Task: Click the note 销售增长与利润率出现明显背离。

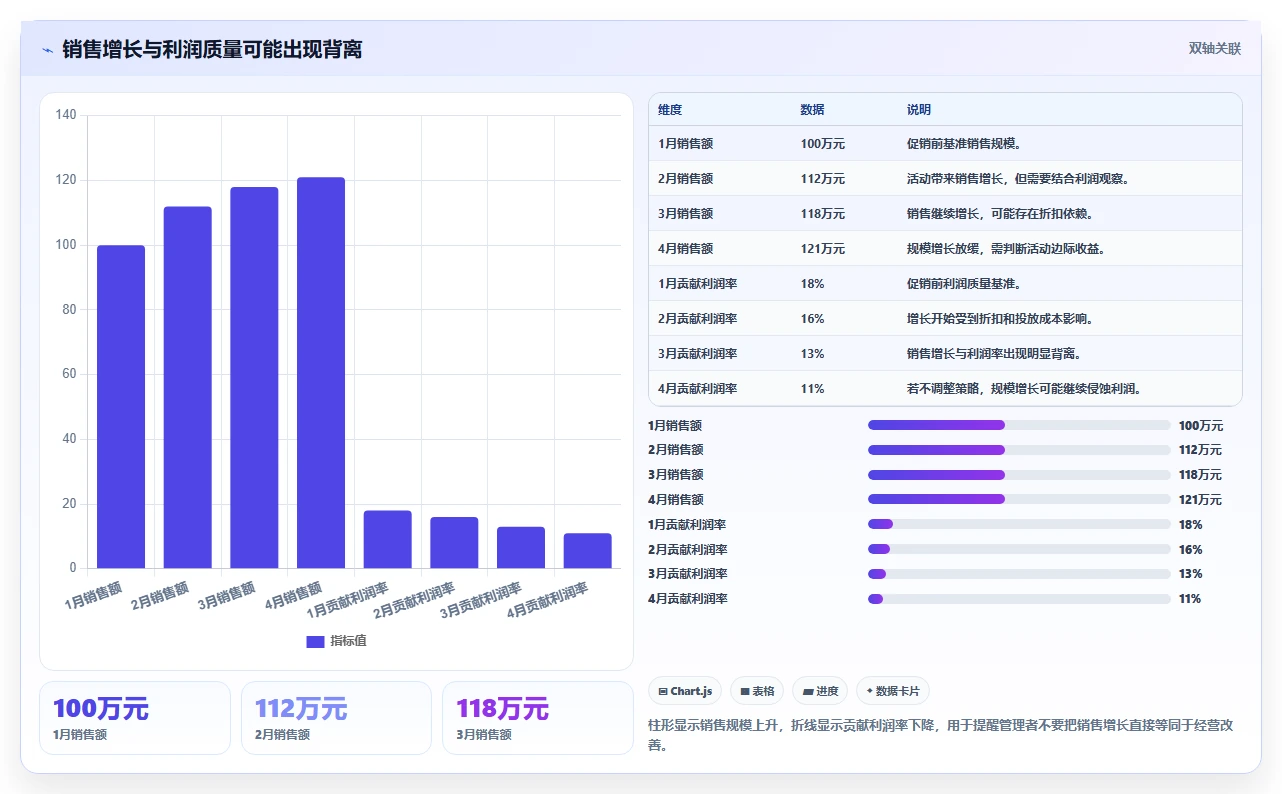Action: click(994, 354)
